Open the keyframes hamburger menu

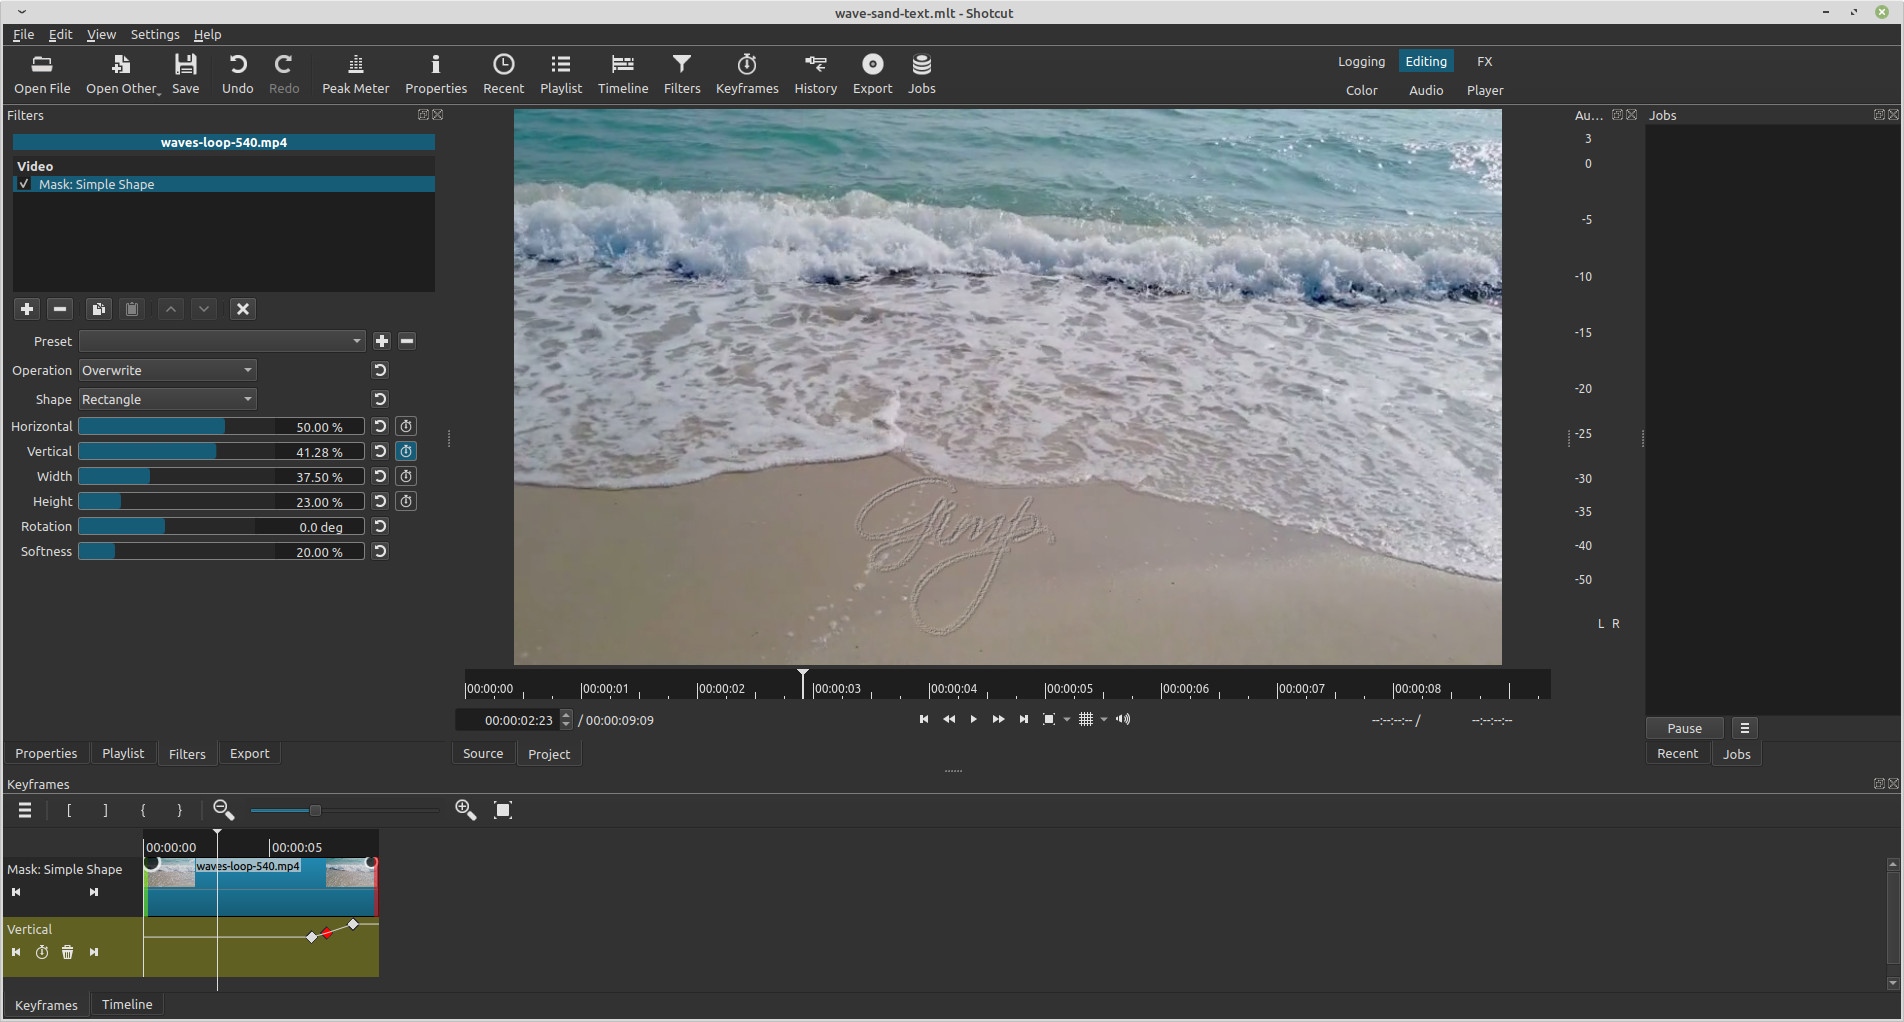tap(25, 810)
